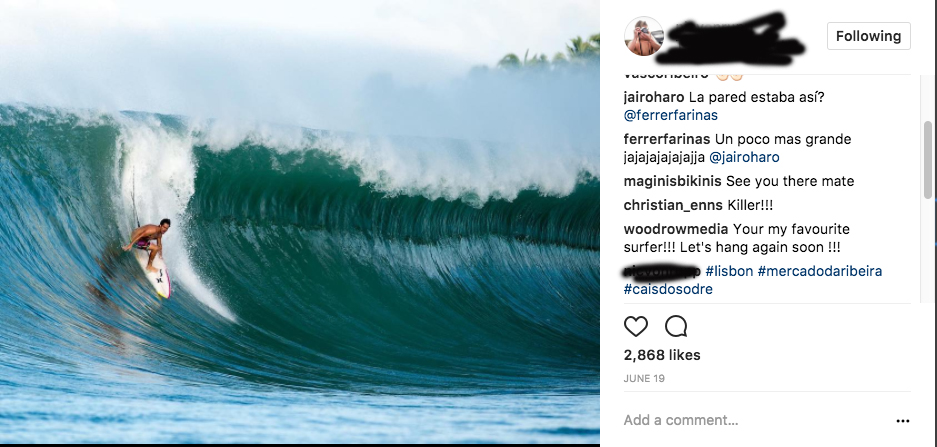Open the poster's profile avatar
937x447 pixels.
coord(644,36)
